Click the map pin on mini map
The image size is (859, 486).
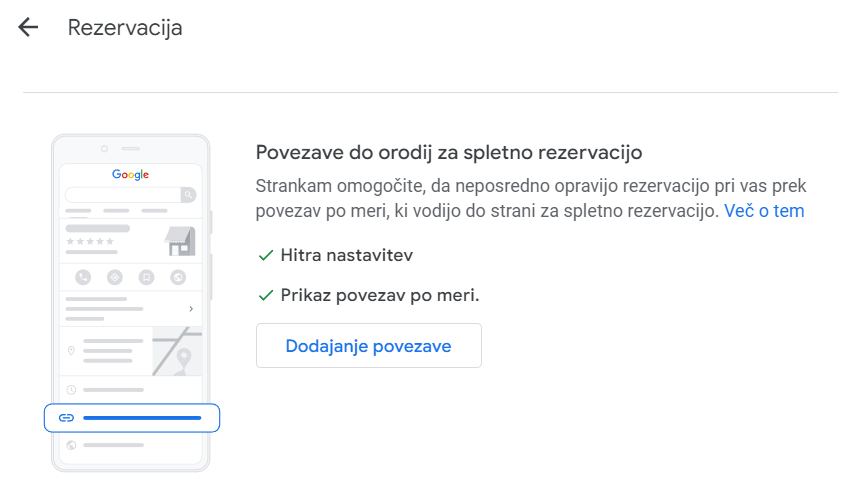(184, 357)
